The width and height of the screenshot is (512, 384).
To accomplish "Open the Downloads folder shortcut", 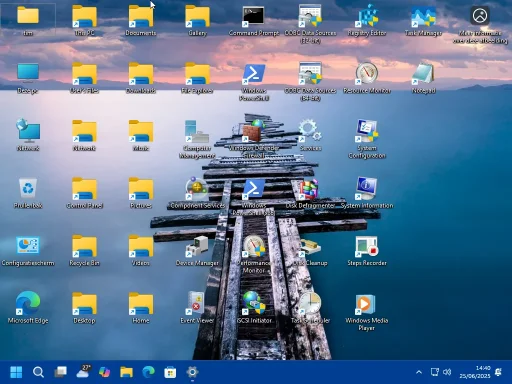I will (141, 77).
